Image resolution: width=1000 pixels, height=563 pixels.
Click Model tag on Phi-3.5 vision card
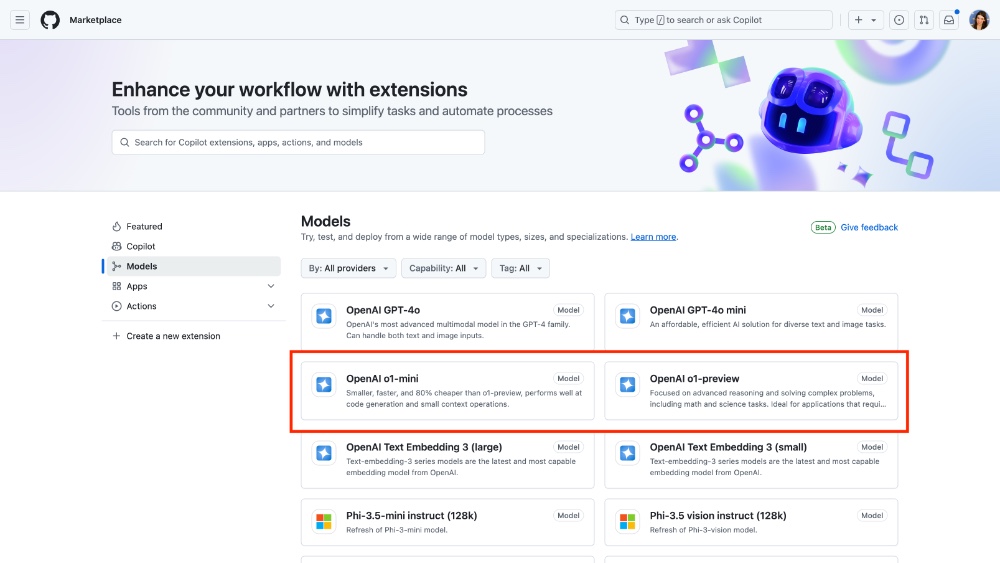872,516
